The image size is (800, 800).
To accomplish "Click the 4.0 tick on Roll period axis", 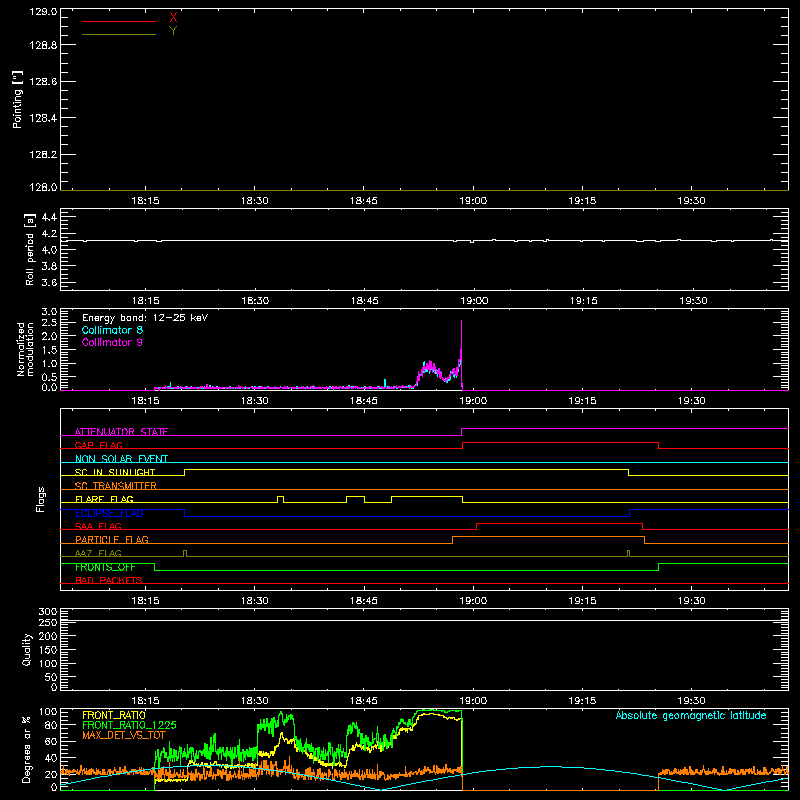I will [49, 250].
